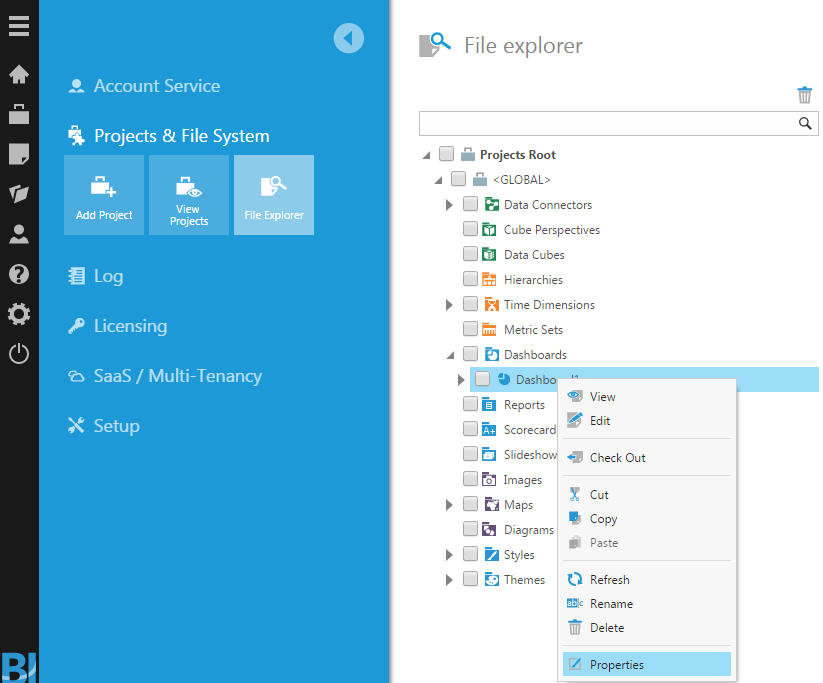The height and width of the screenshot is (683, 823).
Task: Open the Licensing section
Action: [x=118, y=326]
